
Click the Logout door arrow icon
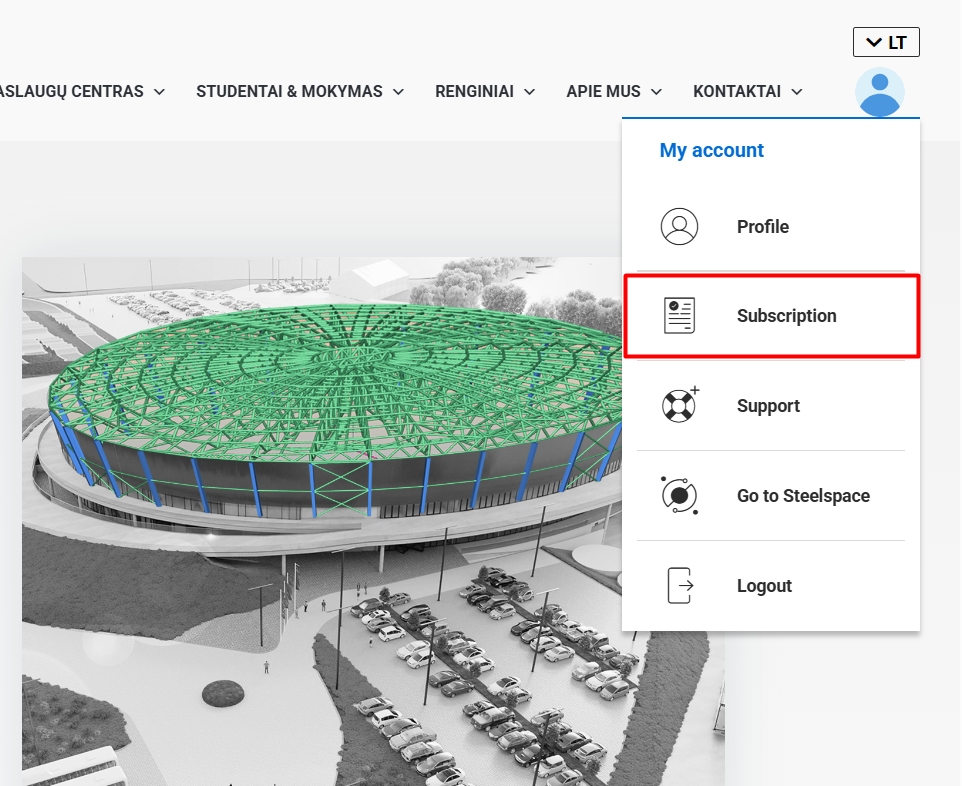click(680, 585)
